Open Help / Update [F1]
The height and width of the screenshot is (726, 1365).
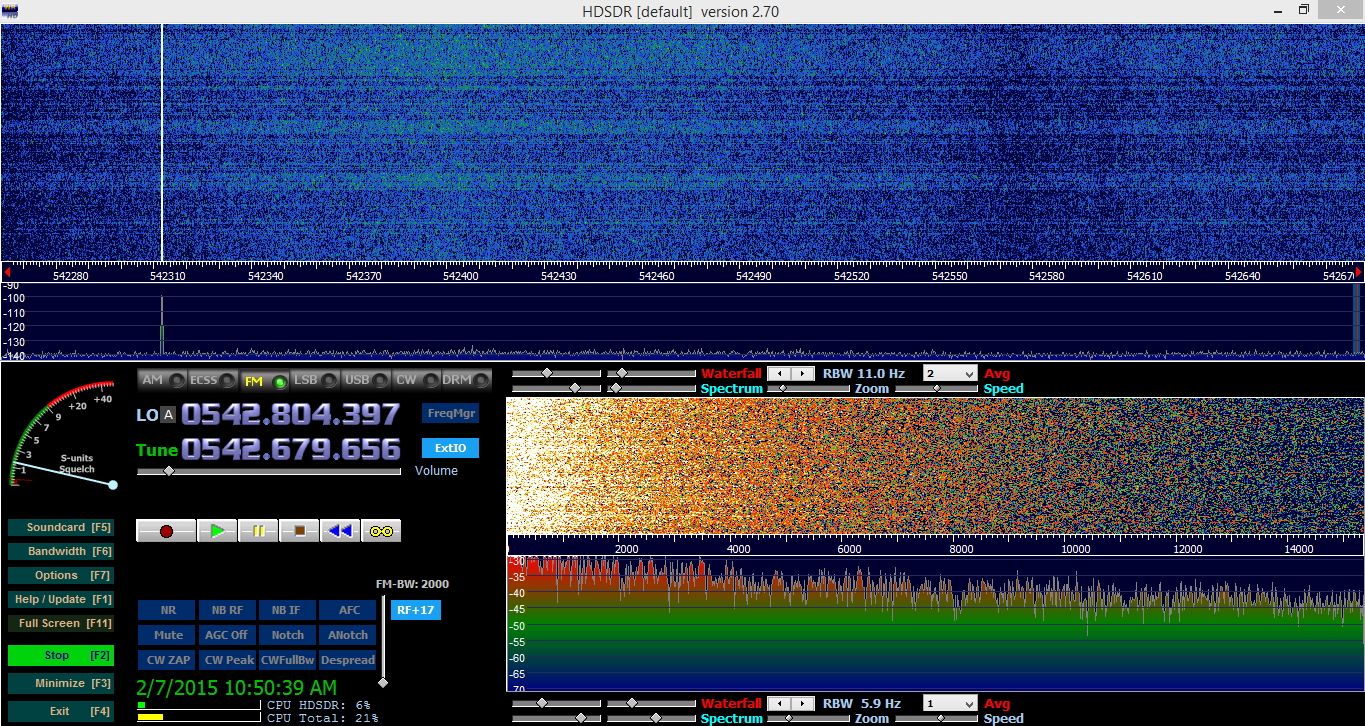60,599
